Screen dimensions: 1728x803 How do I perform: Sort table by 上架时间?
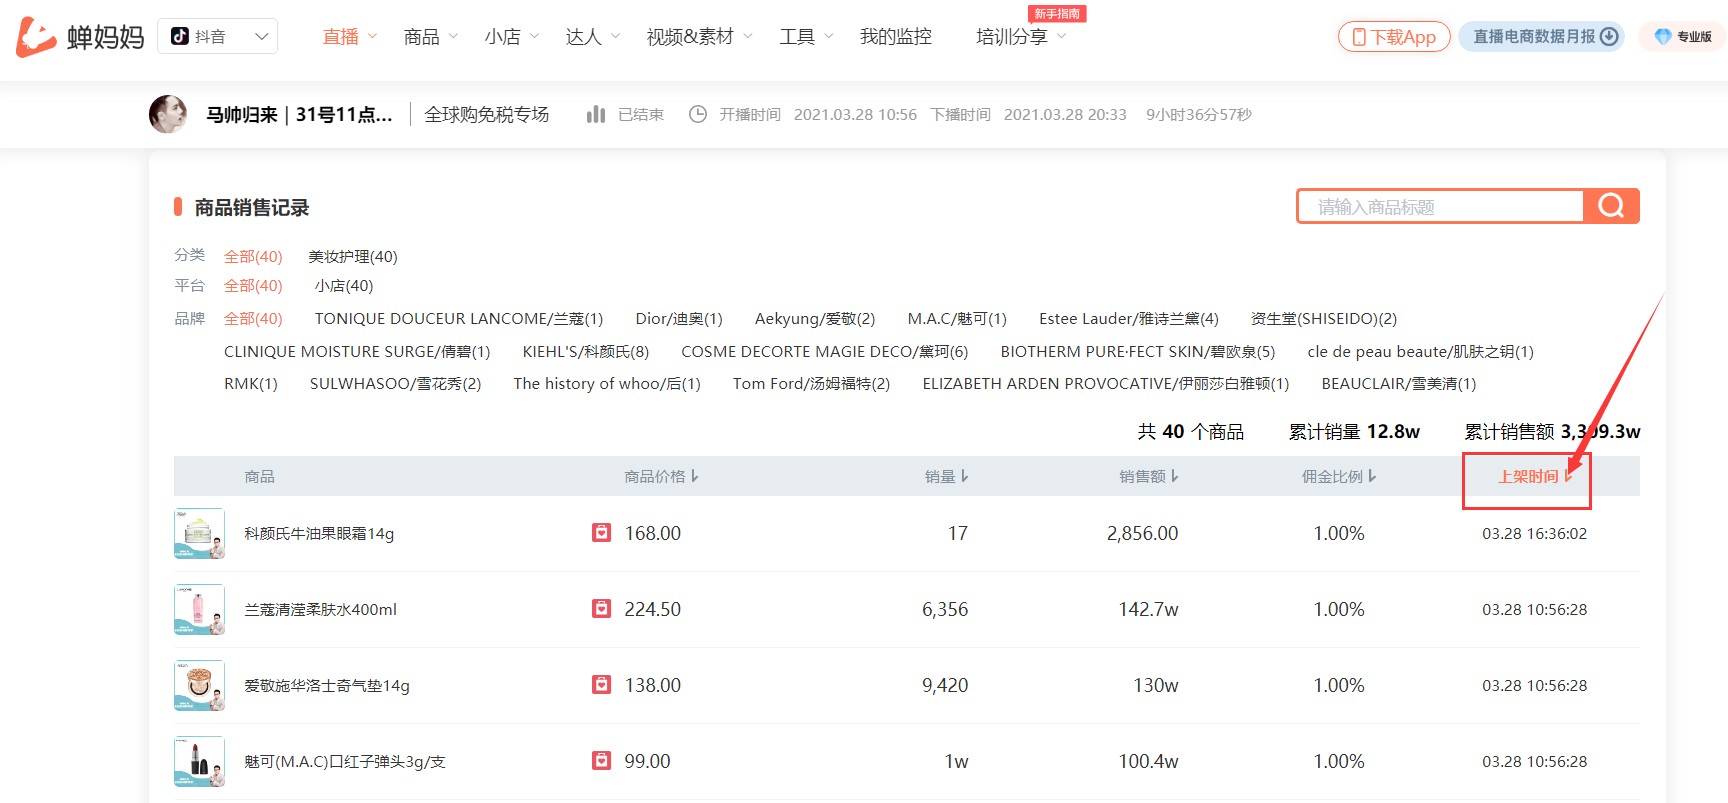point(1536,477)
